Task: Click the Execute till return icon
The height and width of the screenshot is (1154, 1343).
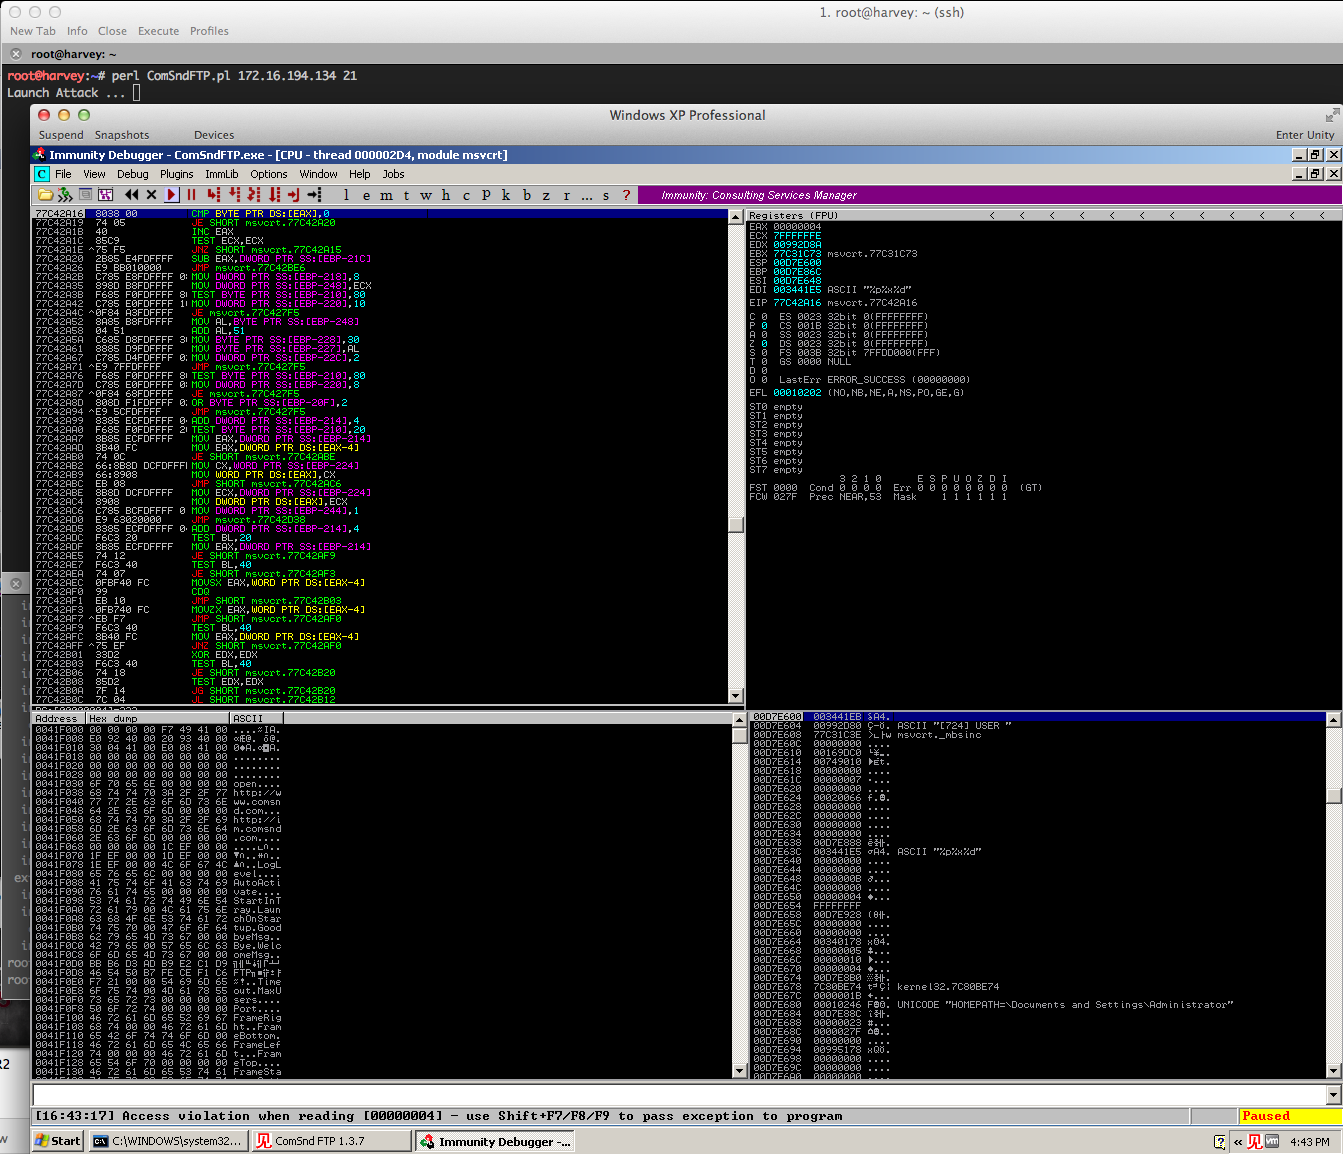Action: click(294, 195)
